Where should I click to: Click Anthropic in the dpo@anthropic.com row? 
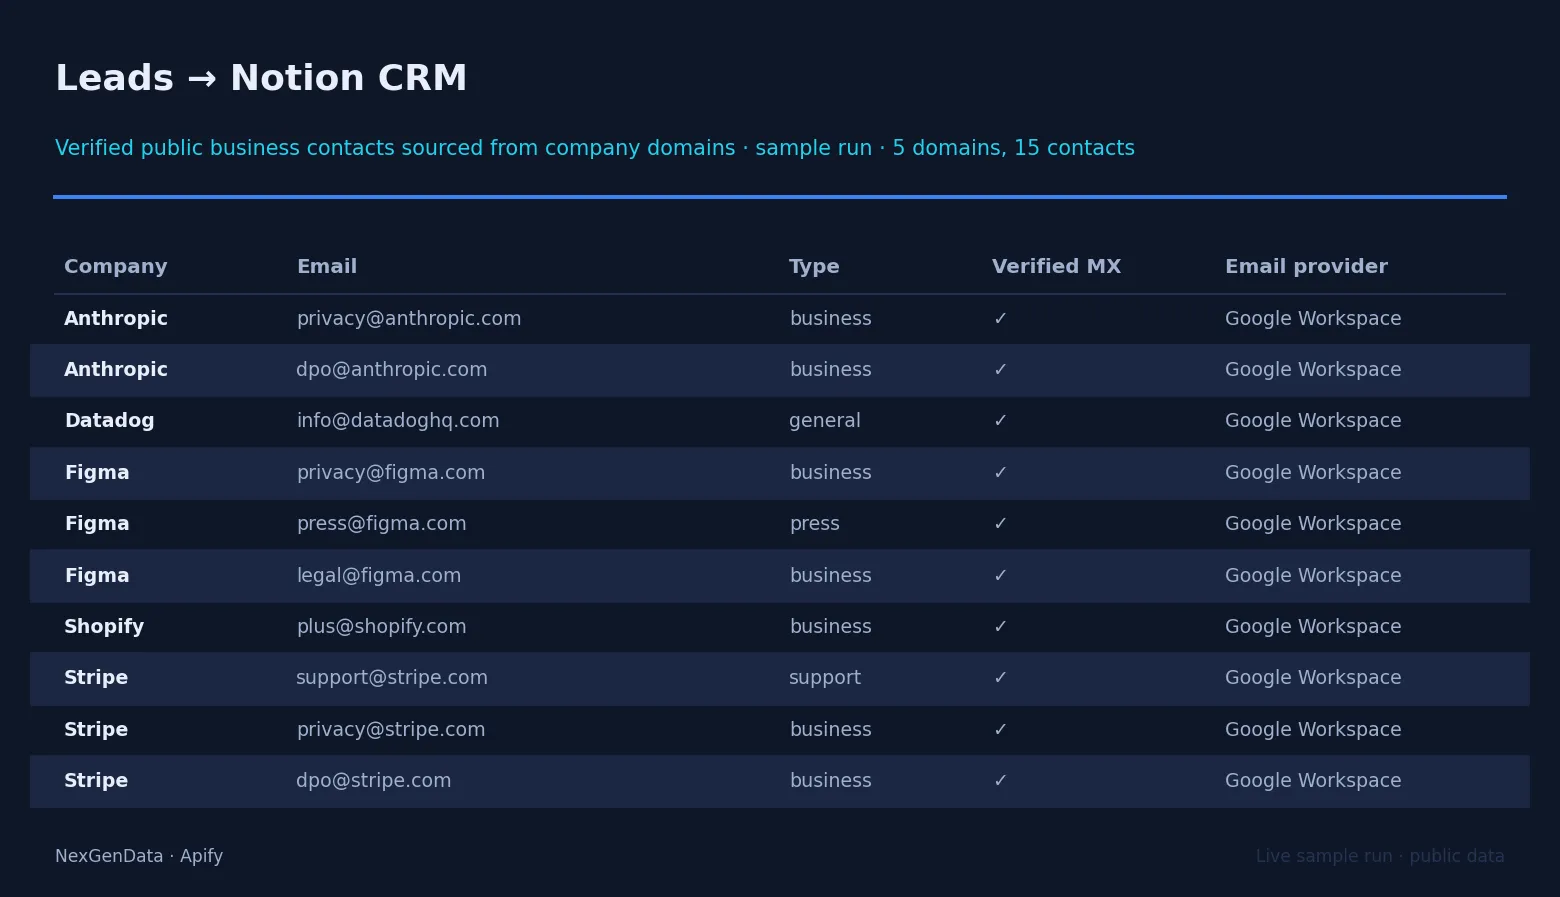tap(116, 370)
